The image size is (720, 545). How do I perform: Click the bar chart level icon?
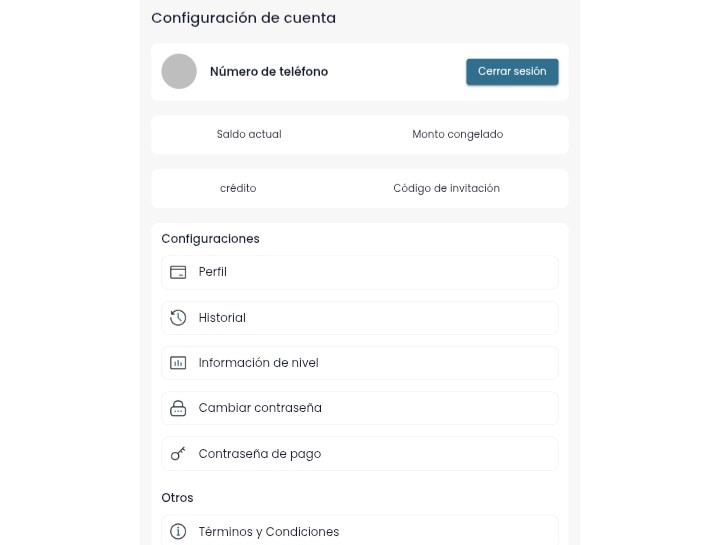pos(178,363)
